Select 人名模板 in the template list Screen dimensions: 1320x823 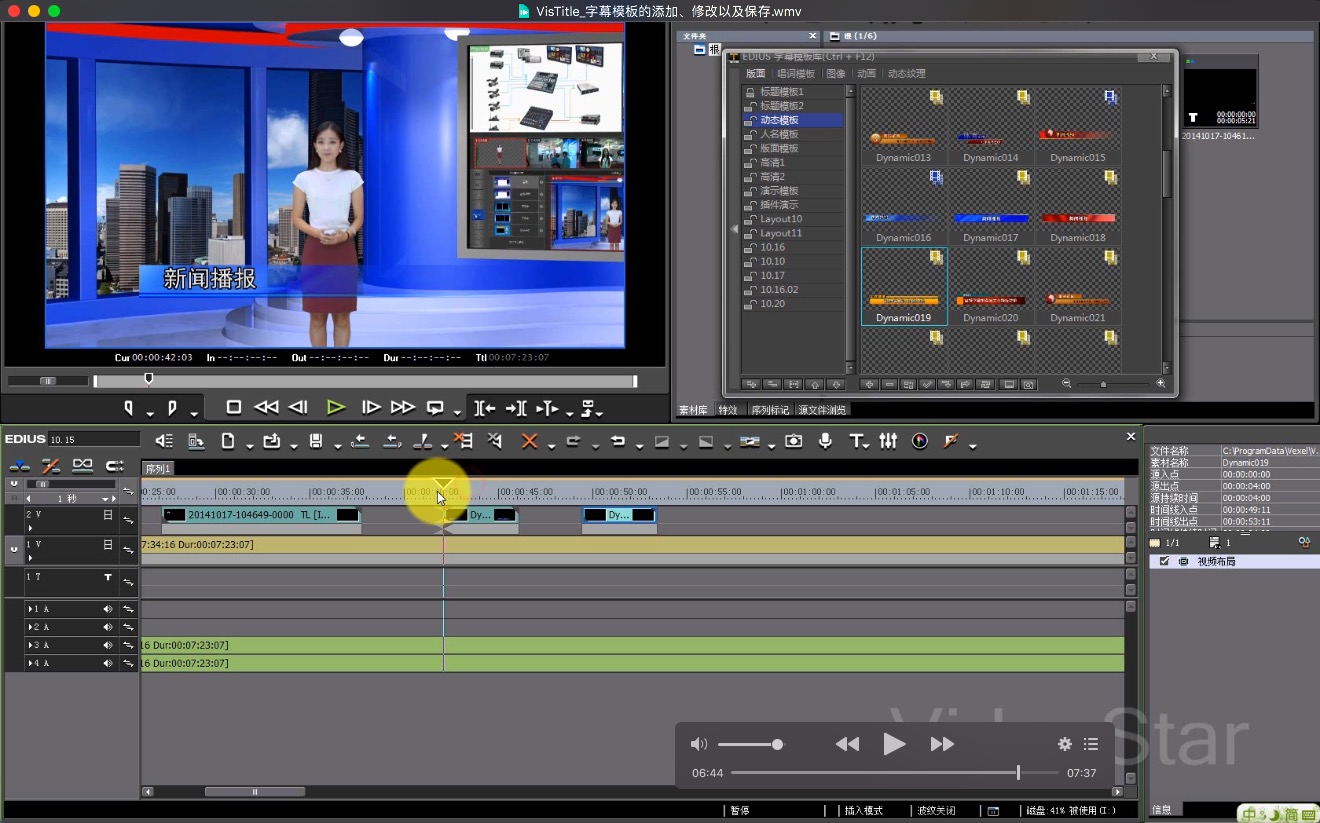pyautogui.click(x=779, y=134)
